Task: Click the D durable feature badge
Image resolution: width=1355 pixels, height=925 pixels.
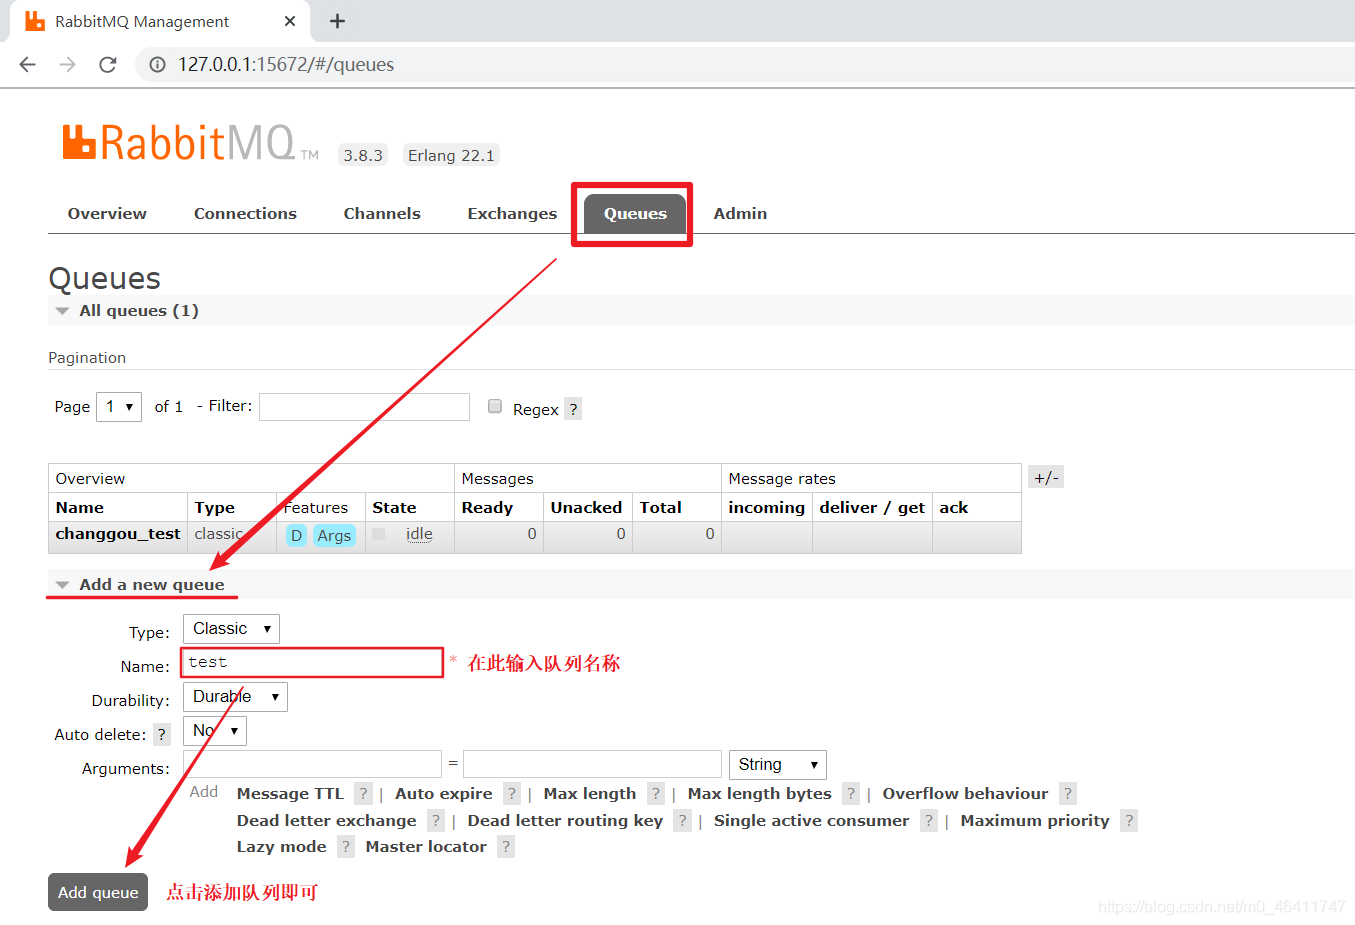Action: coord(296,535)
